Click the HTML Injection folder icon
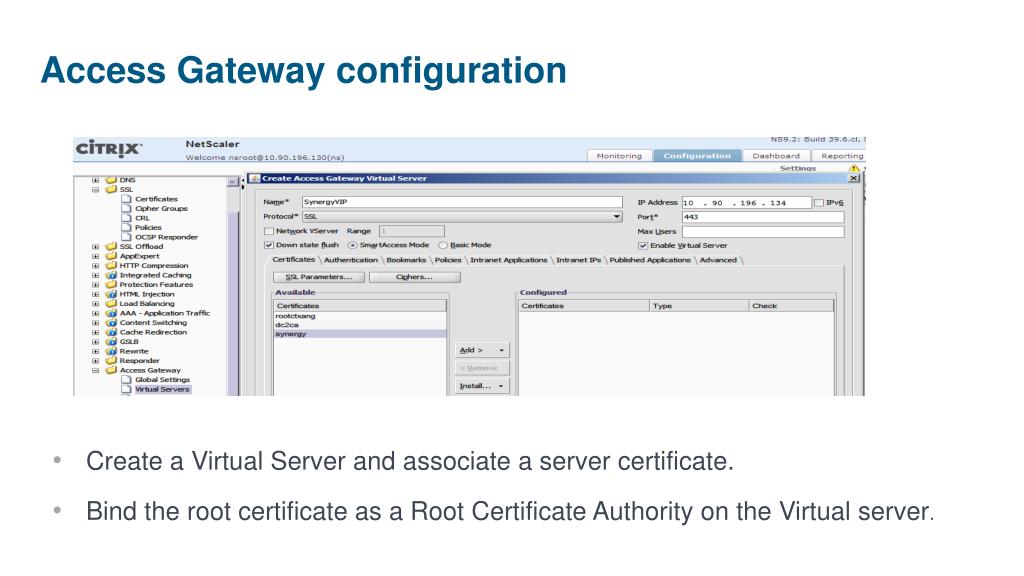 coord(111,294)
